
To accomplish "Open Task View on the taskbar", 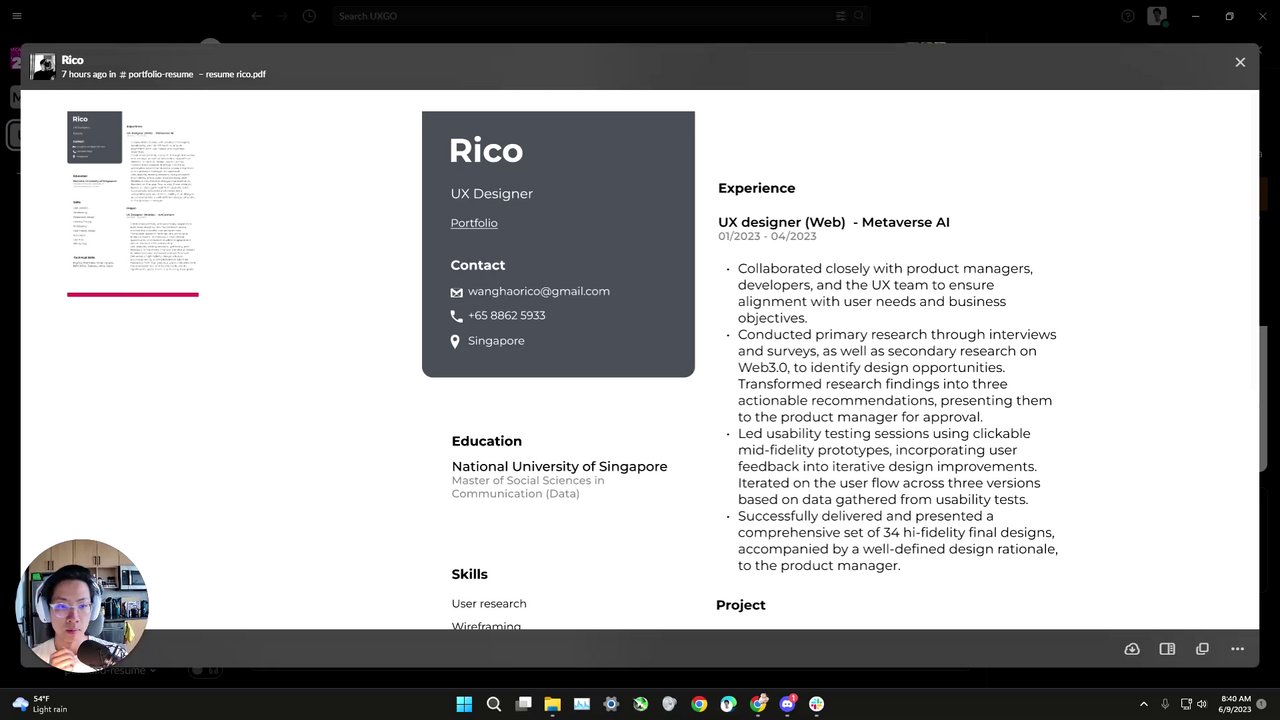I will (523, 704).
